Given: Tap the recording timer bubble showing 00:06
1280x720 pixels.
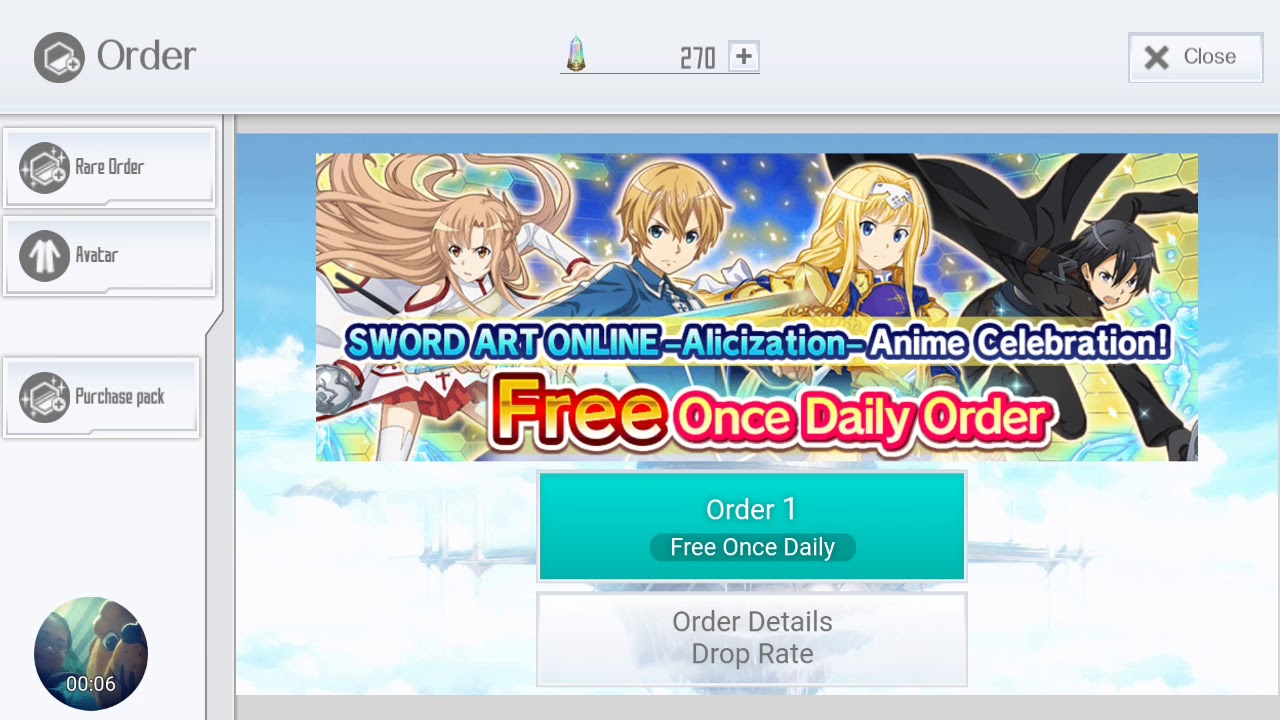Looking at the screenshot, I should 91,654.
